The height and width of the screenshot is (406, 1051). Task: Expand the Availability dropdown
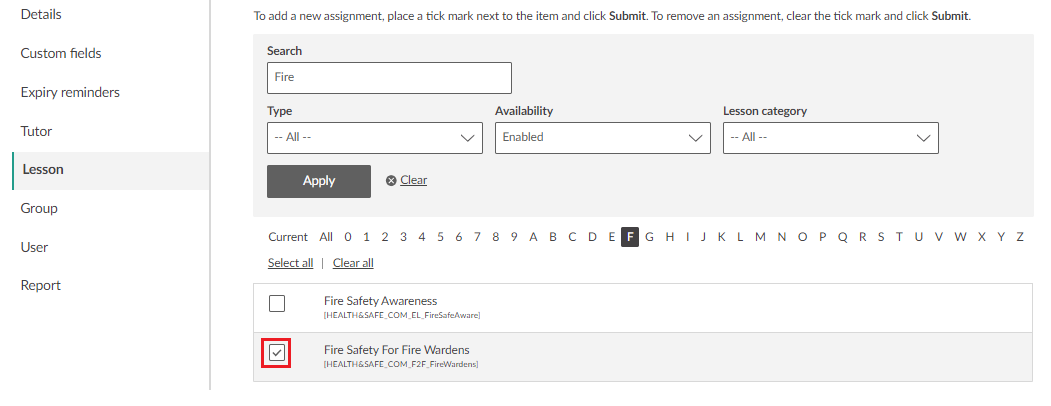point(603,138)
